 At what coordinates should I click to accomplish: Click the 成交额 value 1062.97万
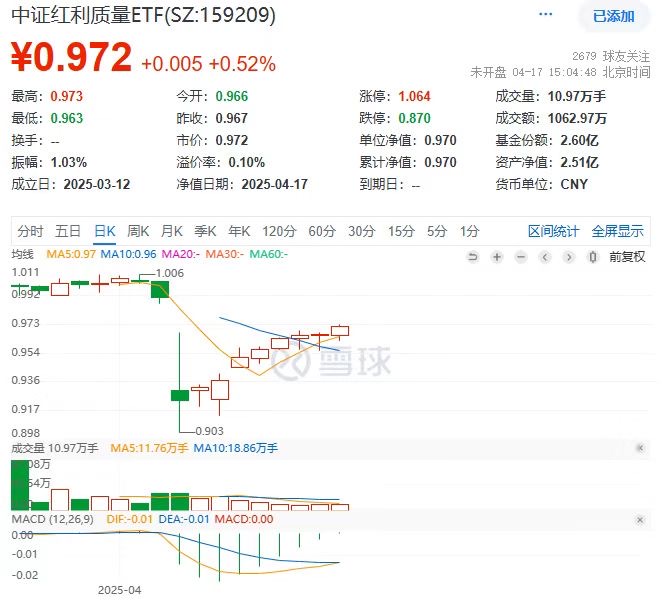click(x=577, y=118)
